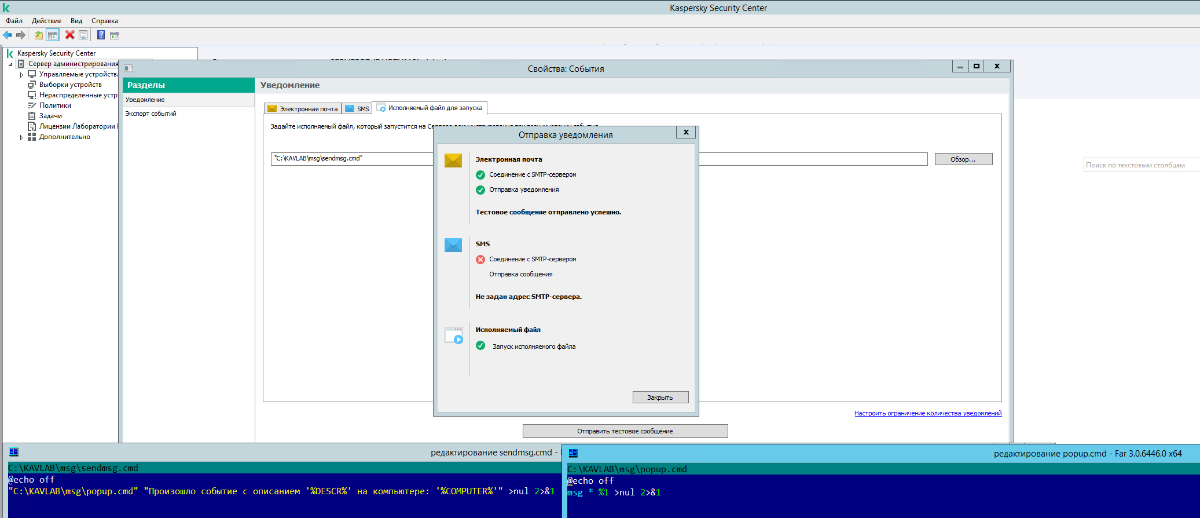Click 'msg * %1 >nul 2>&1' line in popup.cmd

pyautogui.click(x=614, y=493)
